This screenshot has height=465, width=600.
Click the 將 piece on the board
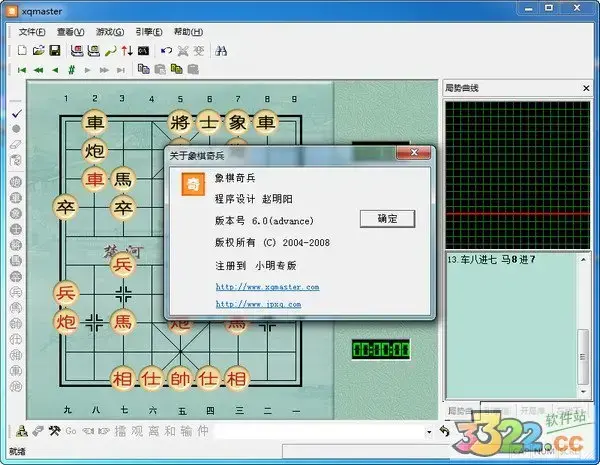(180, 122)
